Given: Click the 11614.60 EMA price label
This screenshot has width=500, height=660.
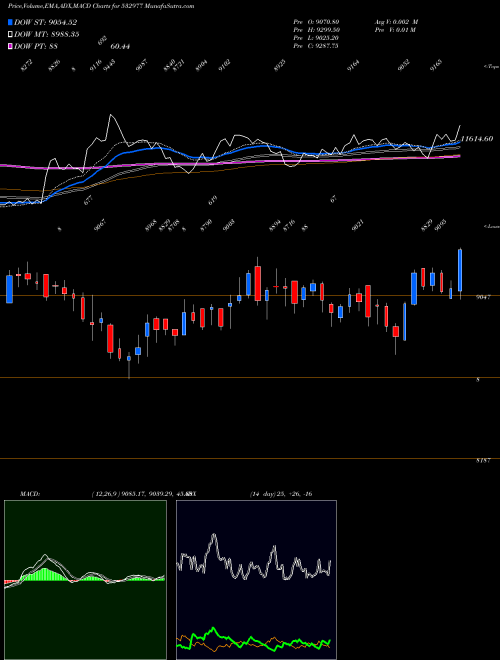Looking at the screenshot, I should click(477, 138).
